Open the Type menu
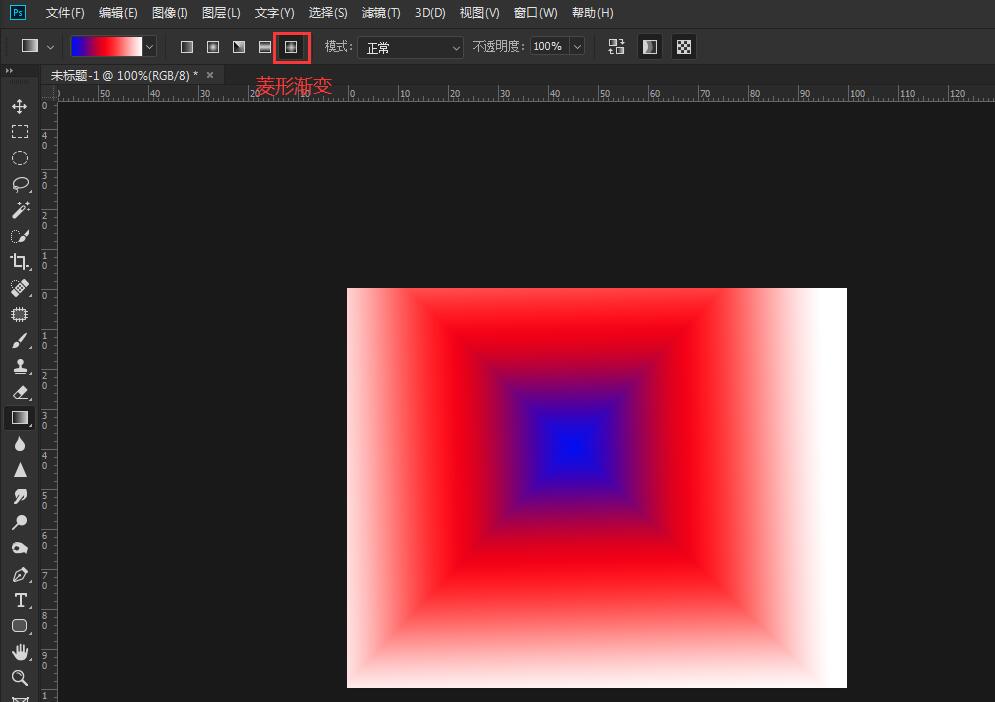This screenshot has width=995, height=702. coord(274,13)
